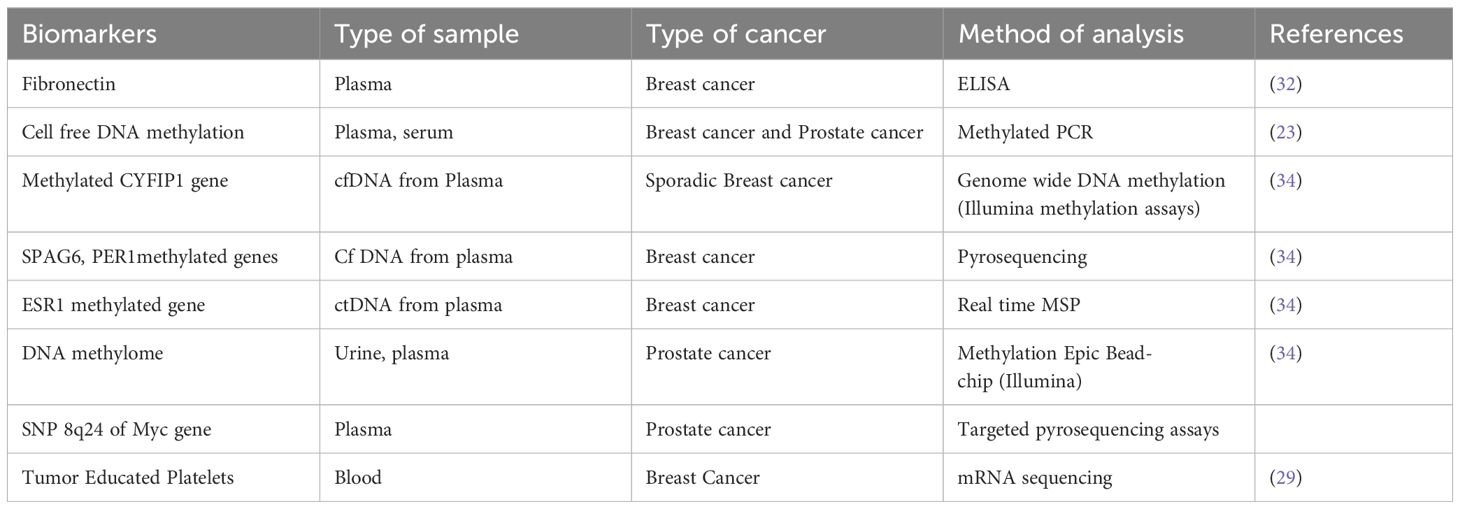Open reference 34 in Methylated CYFIP1 gene row
Screen dimensions: 1460x509
(1286, 181)
